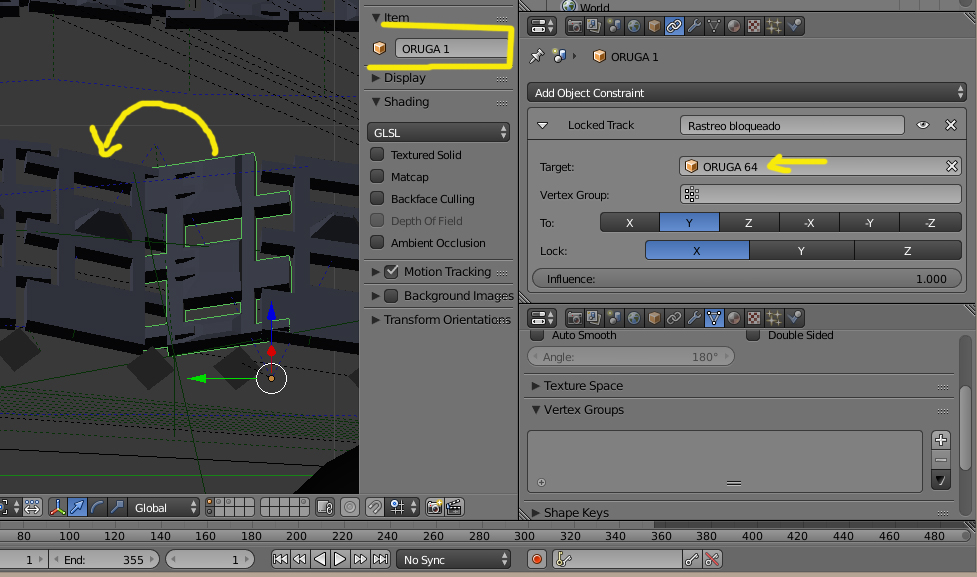Toggle automatic keyframe record button

pos(536,560)
